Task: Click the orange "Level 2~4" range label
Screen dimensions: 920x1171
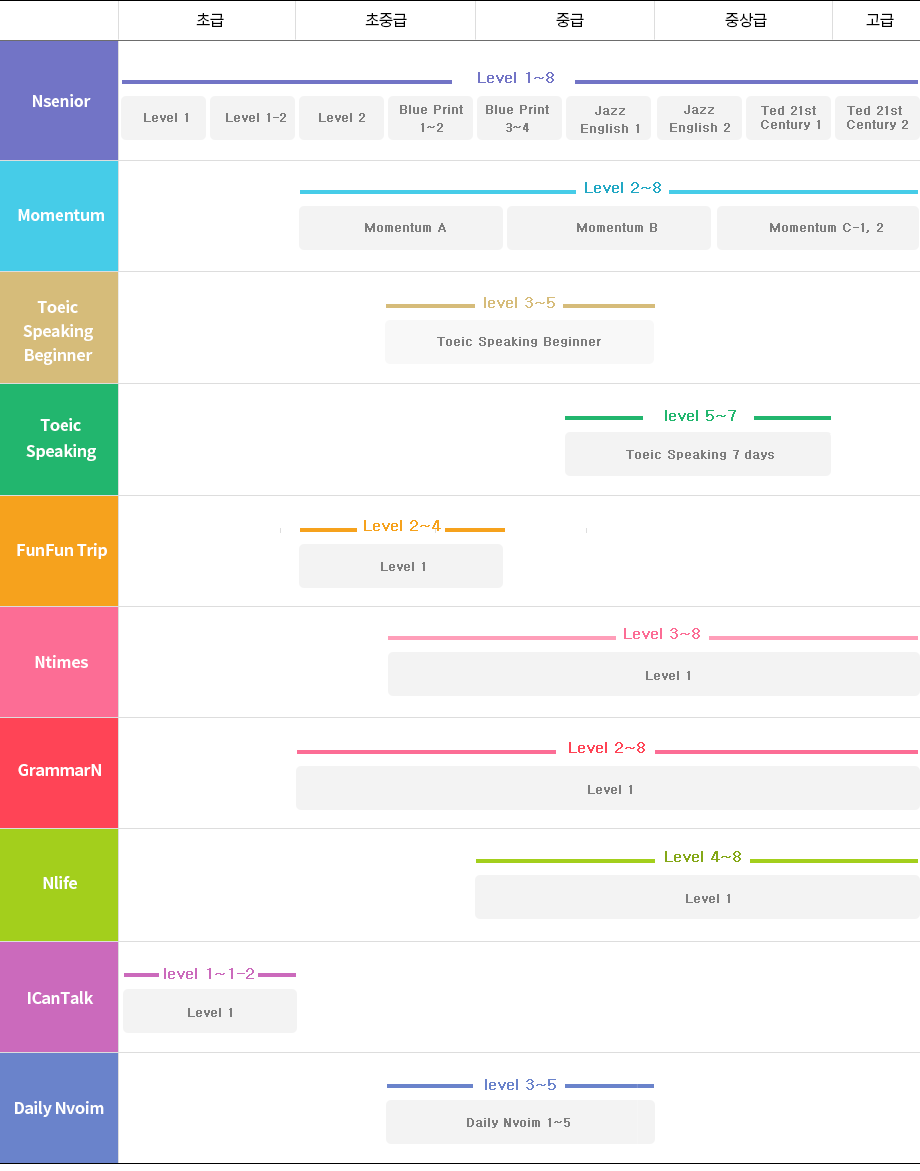Action: pyautogui.click(x=402, y=526)
